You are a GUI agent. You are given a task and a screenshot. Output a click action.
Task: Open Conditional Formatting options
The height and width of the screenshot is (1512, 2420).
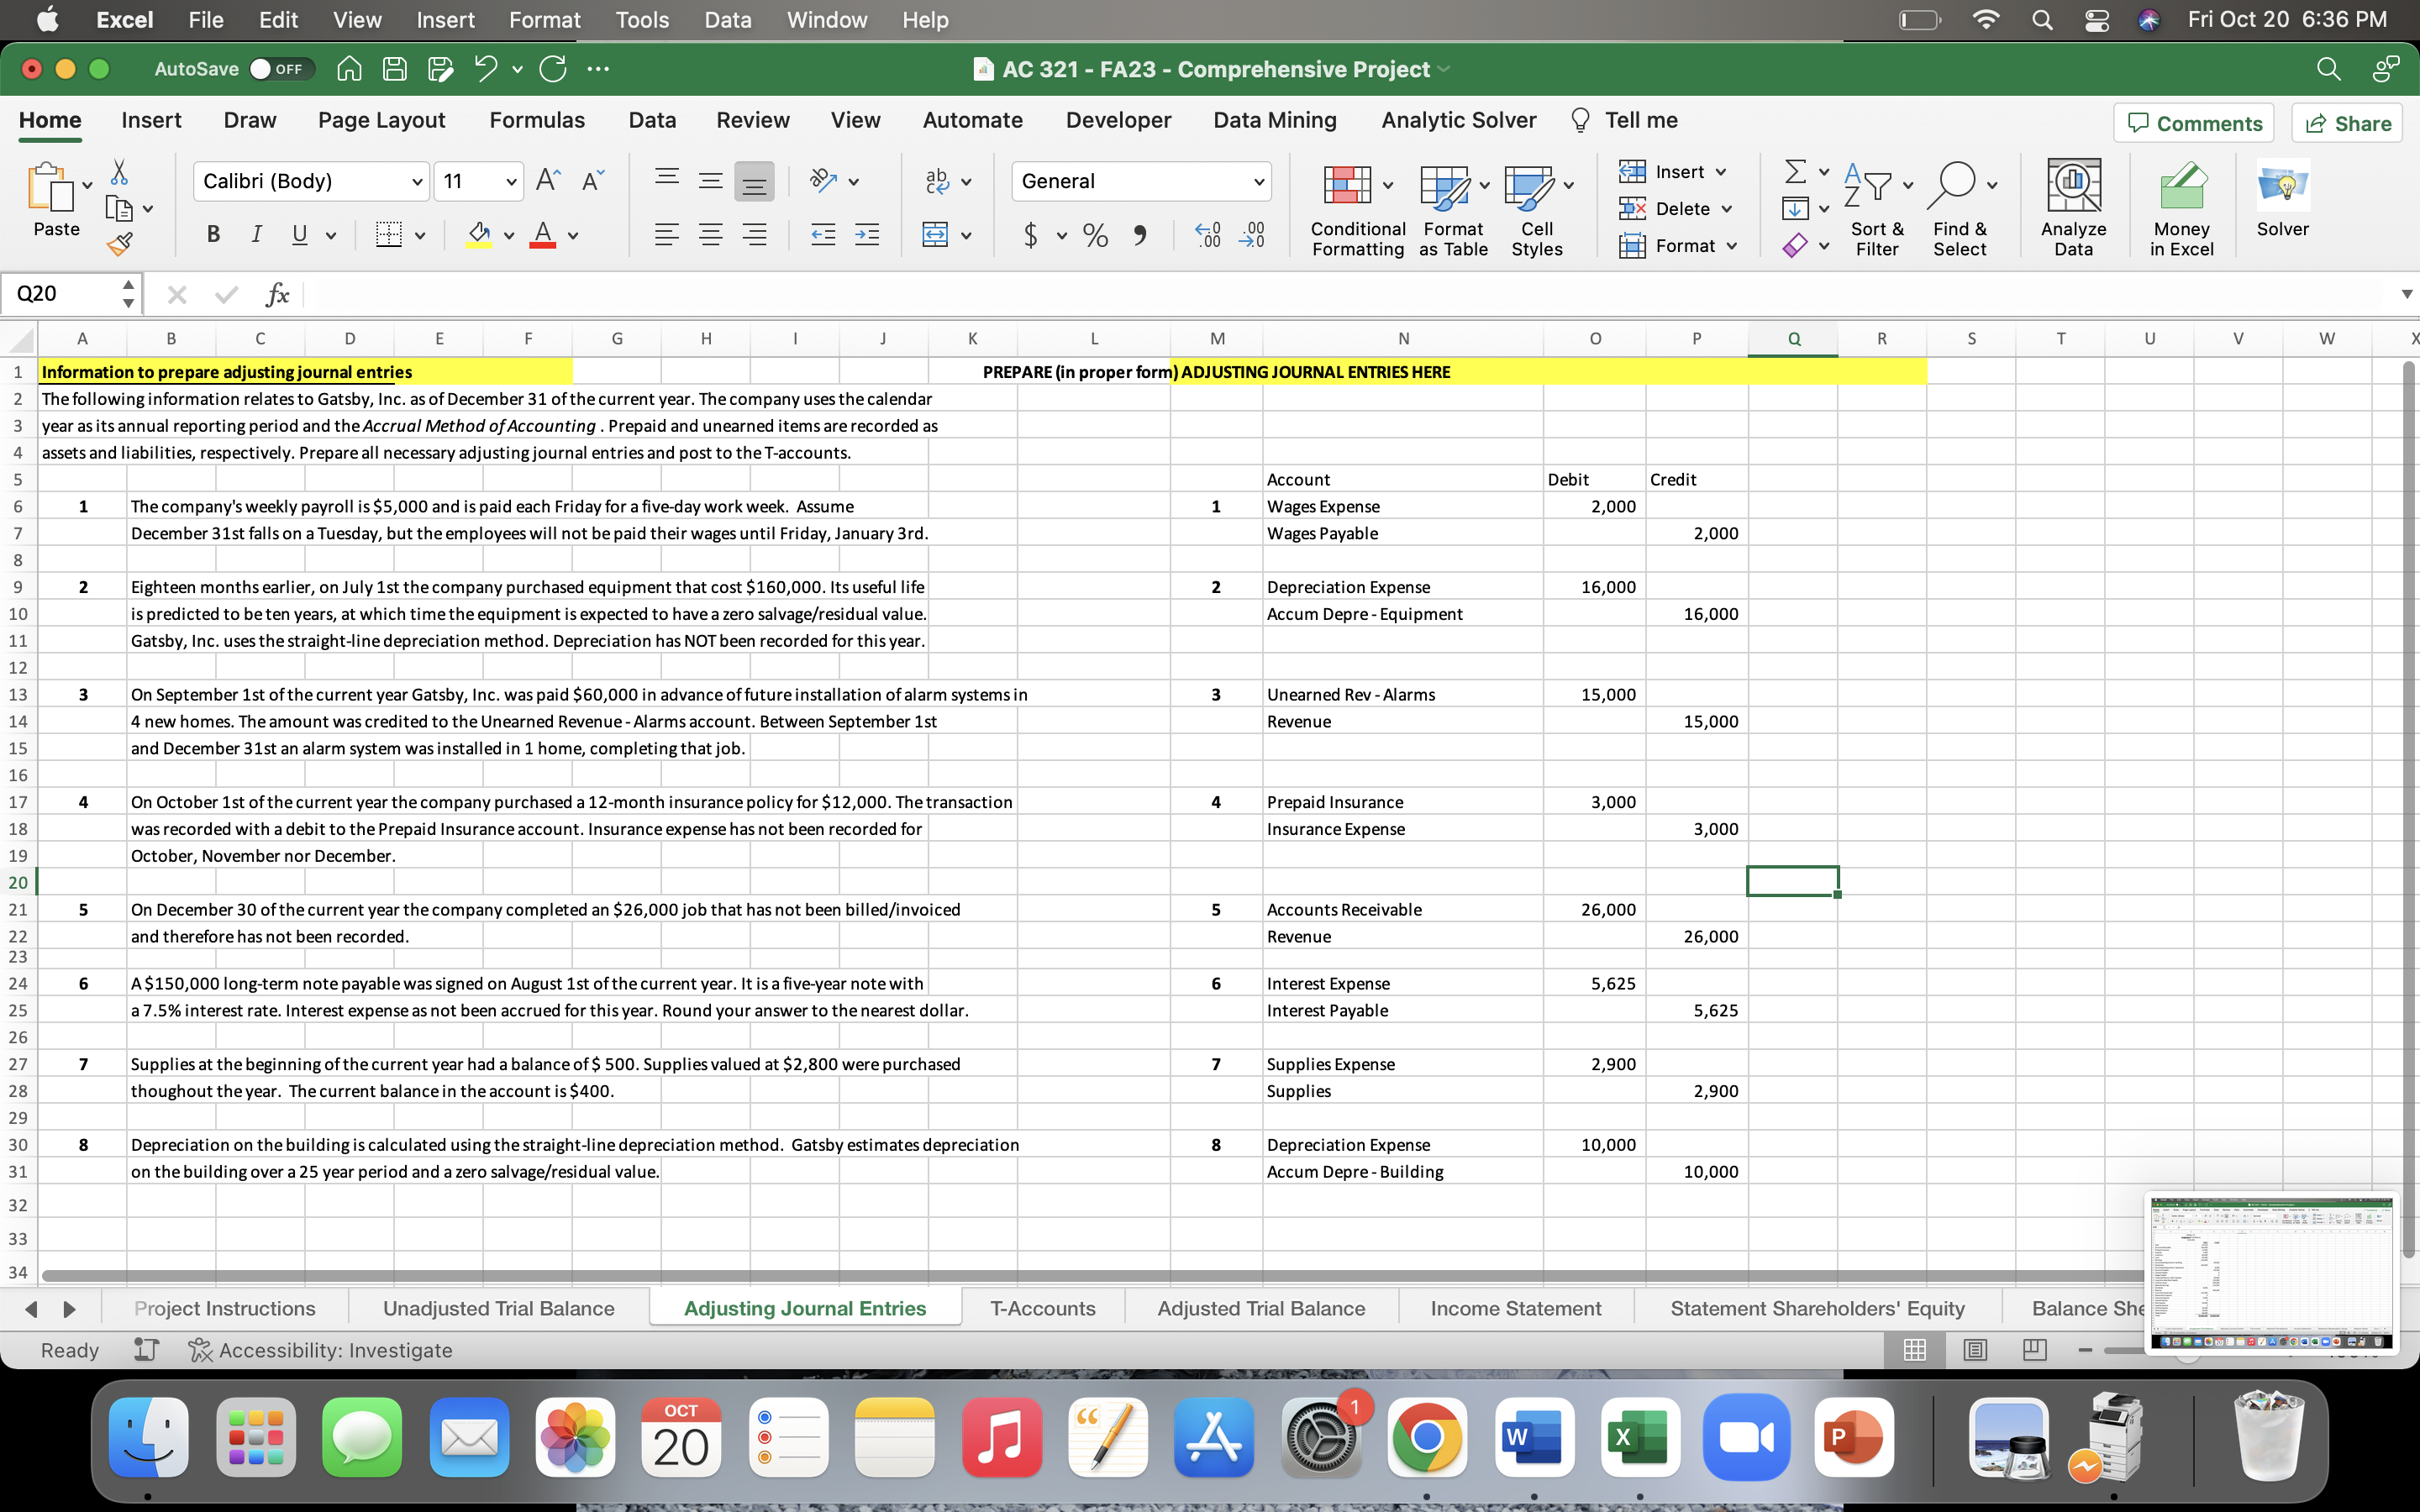tap(1355, 208)
